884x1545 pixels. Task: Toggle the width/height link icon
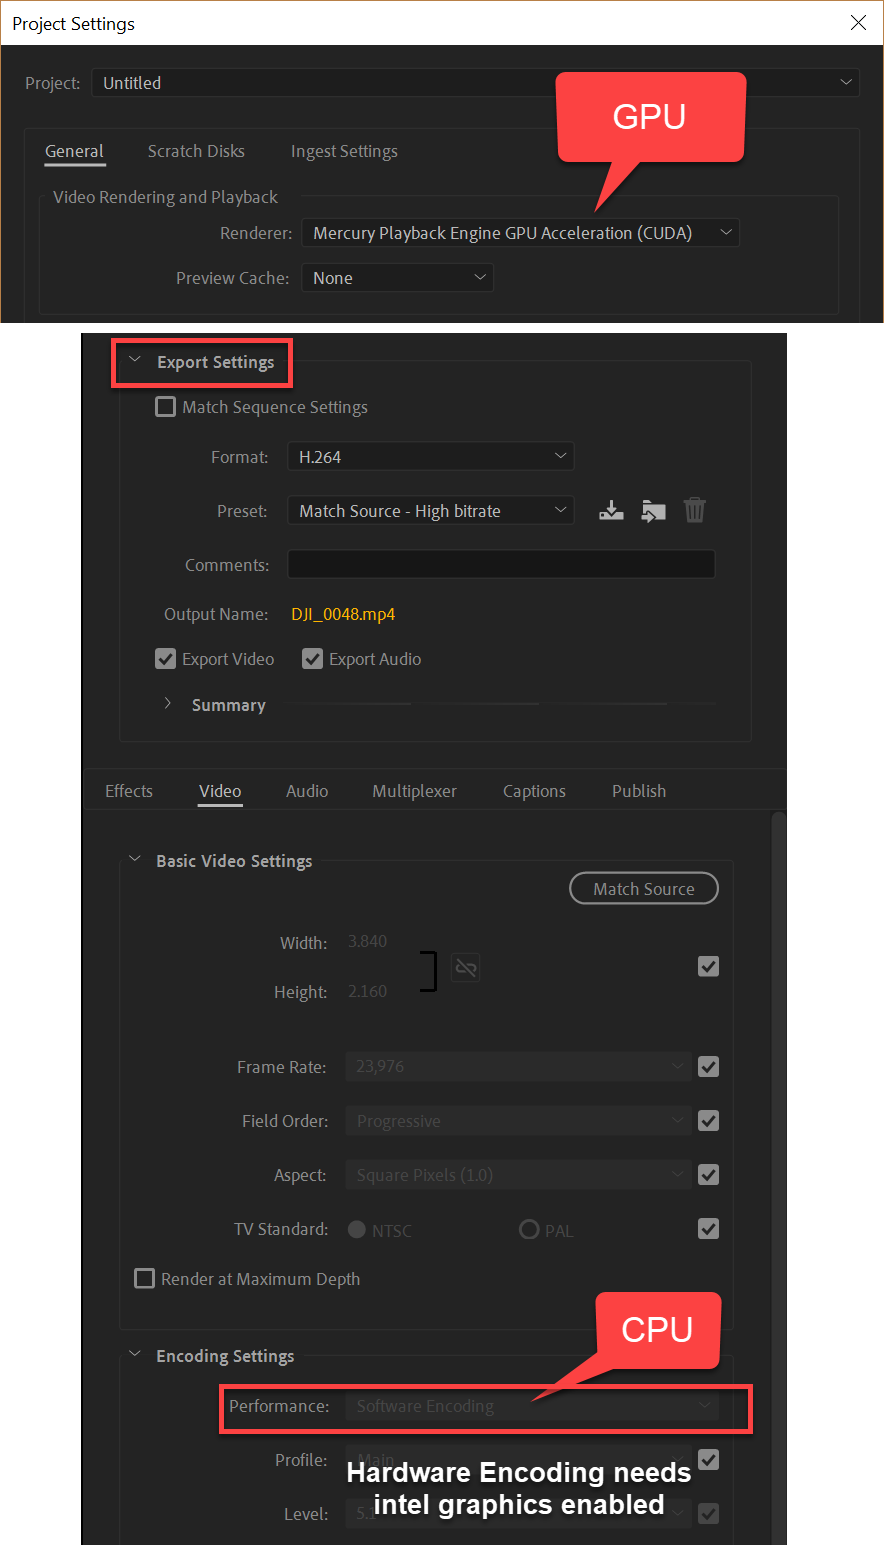(465, 967)
